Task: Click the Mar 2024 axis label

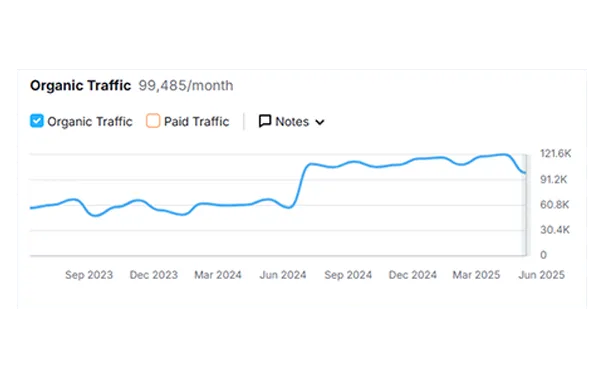Action: (x=218, y=275)
